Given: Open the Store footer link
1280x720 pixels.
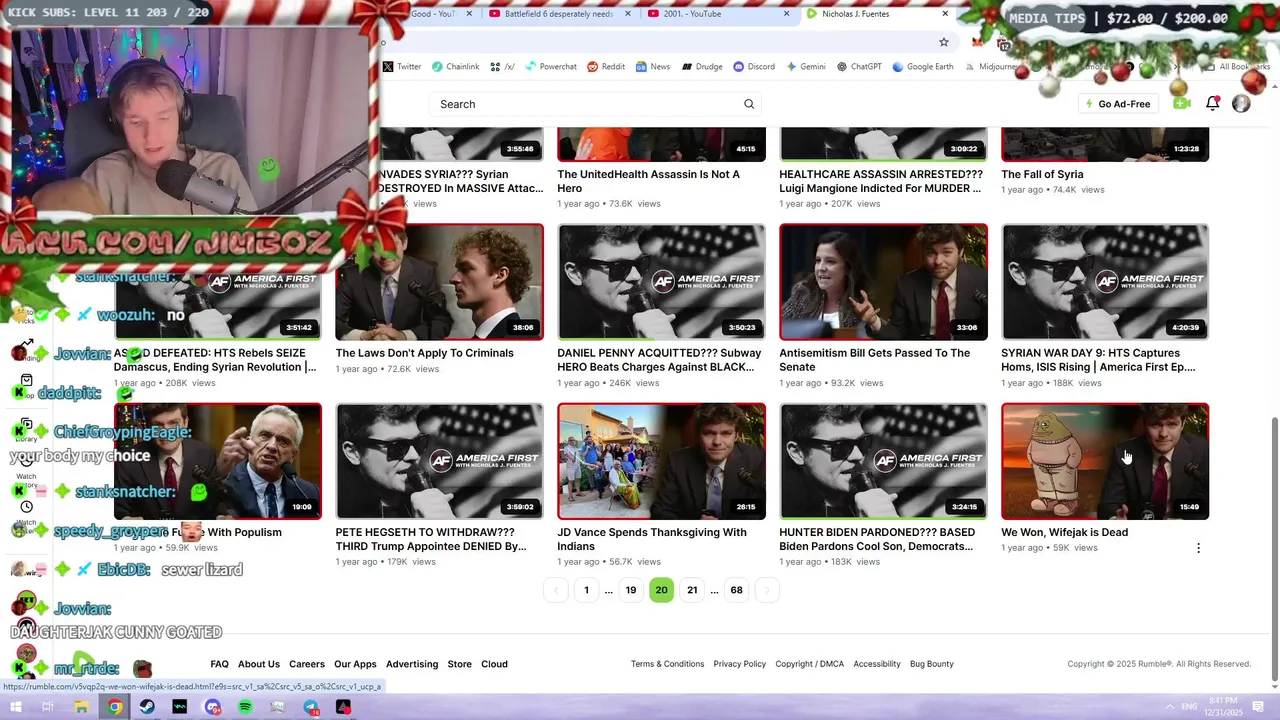Looking at the screenshot, I should coord(459,664).
